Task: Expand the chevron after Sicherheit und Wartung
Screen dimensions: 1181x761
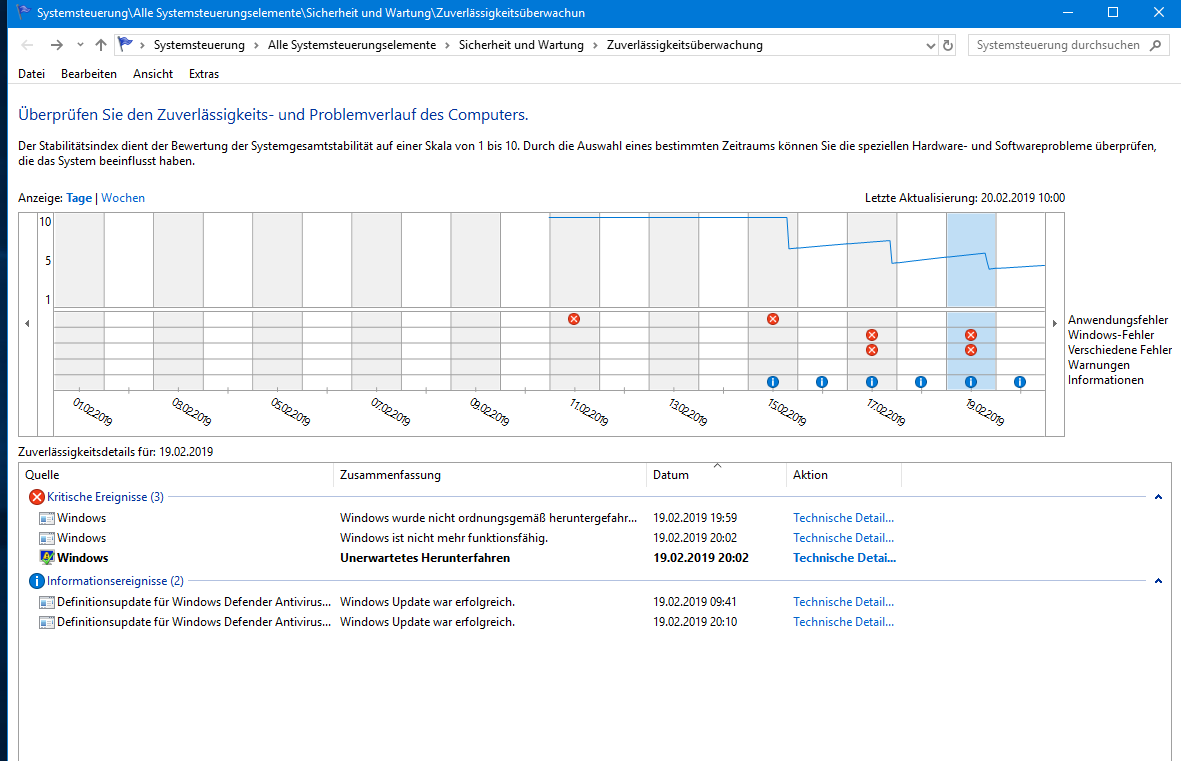Action: pyautogui.click(x=595, y=45)
